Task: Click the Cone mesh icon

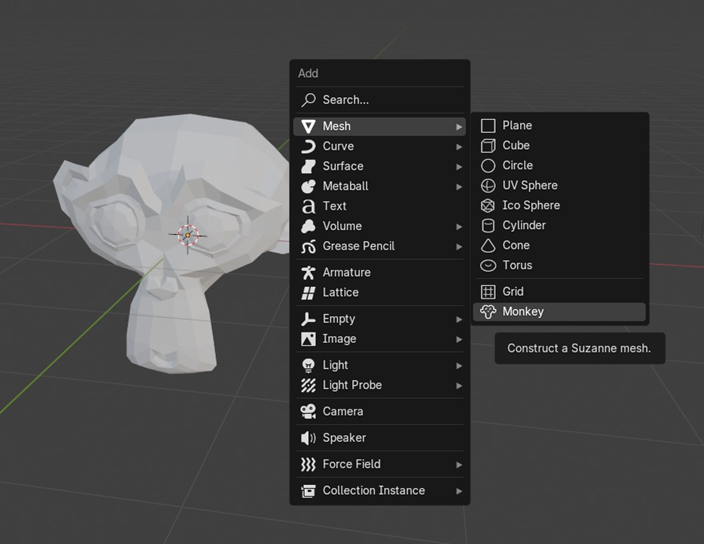Action: click(x=488, y=246)
